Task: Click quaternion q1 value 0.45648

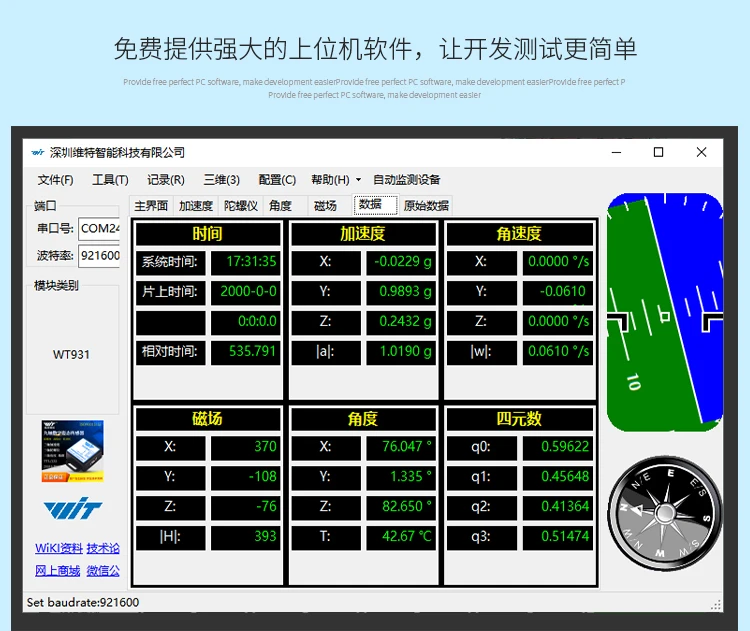Action: coord(558,476)
